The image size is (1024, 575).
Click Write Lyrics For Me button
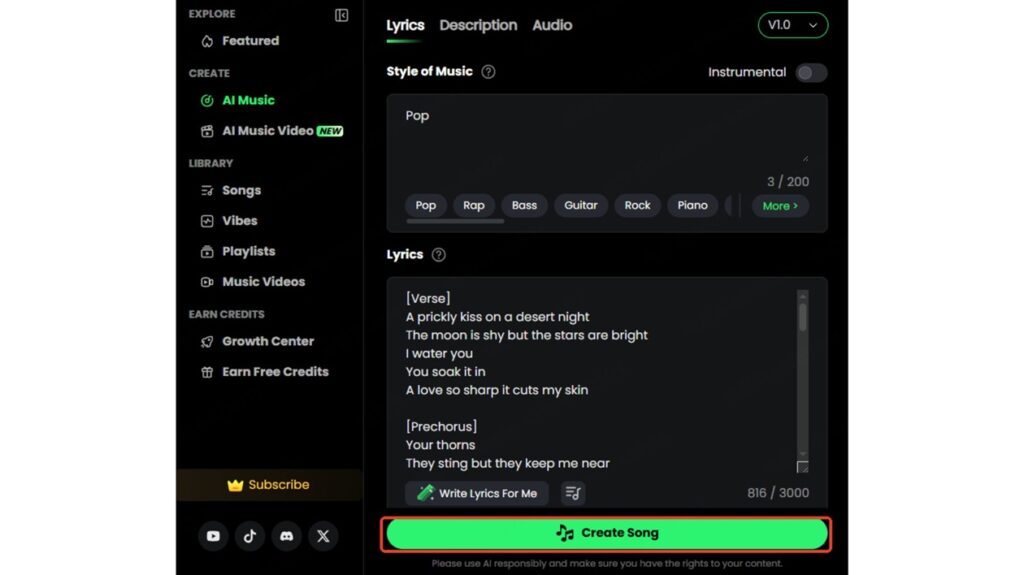point(477,493)
